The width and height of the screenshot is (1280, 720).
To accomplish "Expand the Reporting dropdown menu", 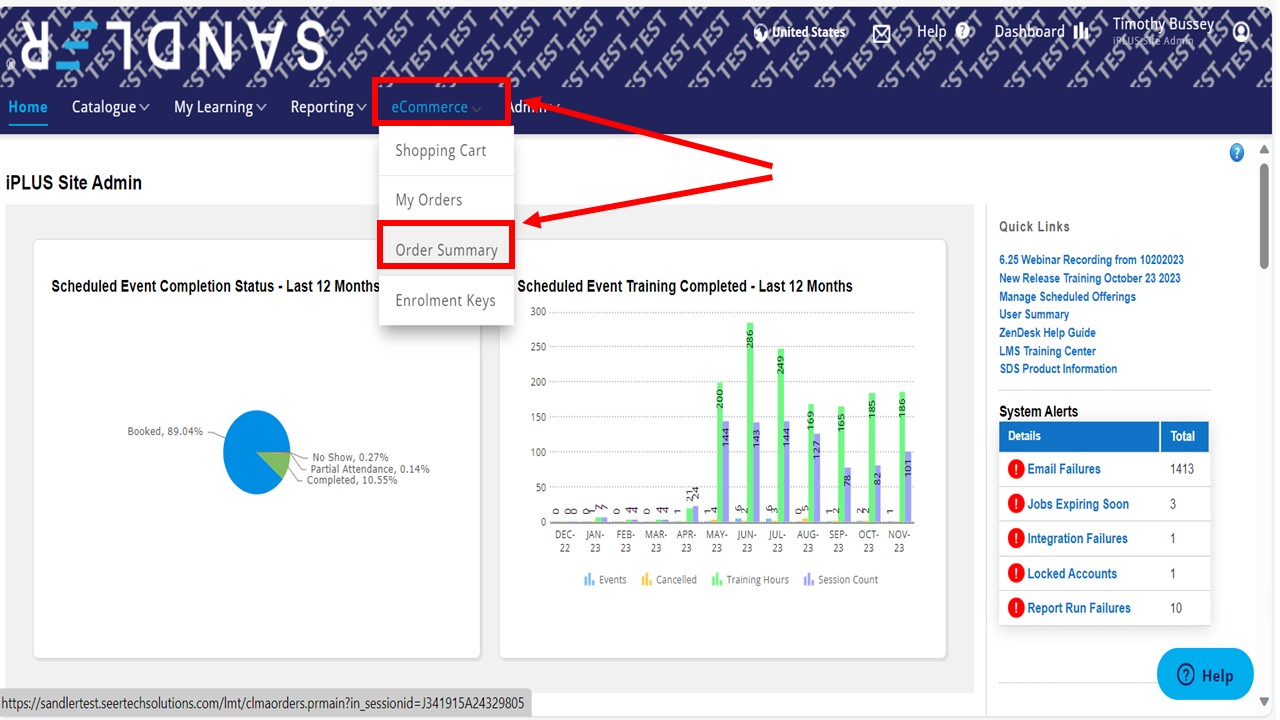I will (x=328, y=107).
